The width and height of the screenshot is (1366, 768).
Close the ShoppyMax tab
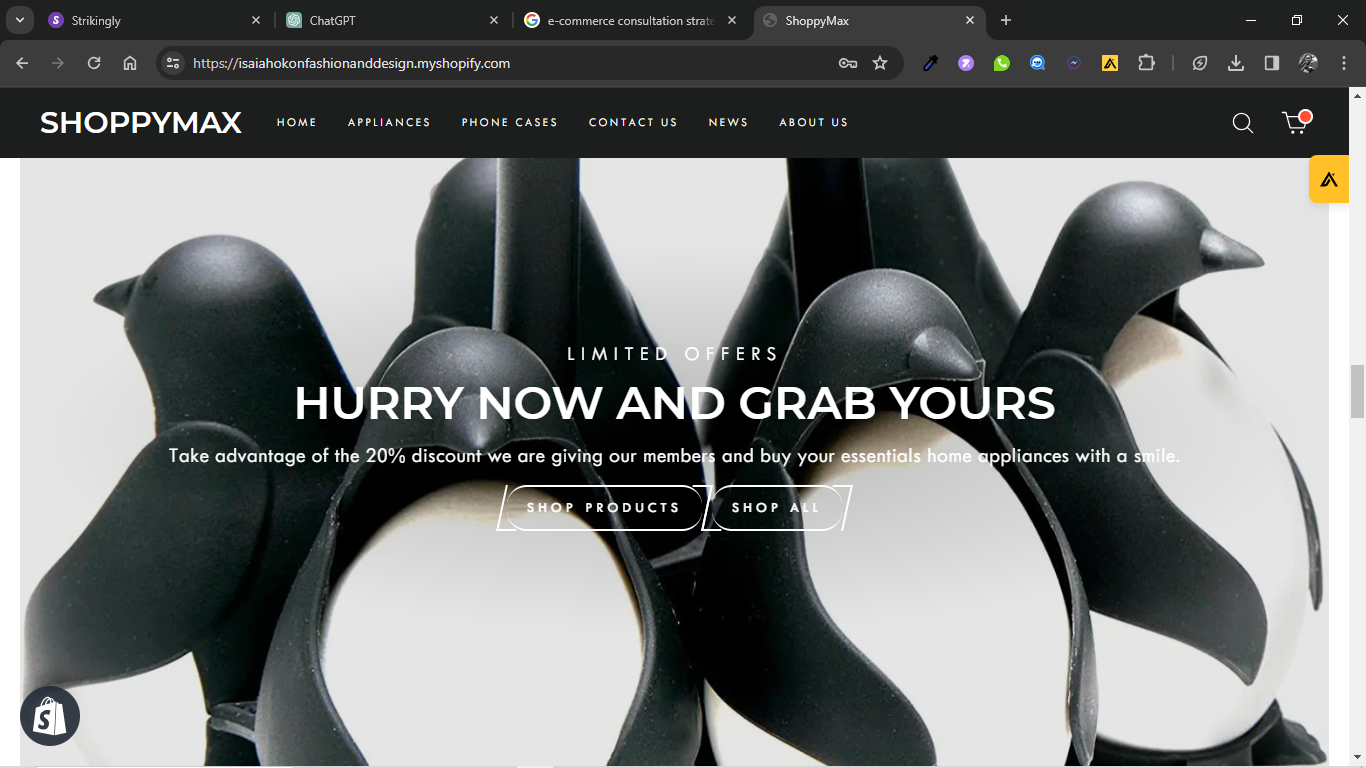tap(970, 20)
